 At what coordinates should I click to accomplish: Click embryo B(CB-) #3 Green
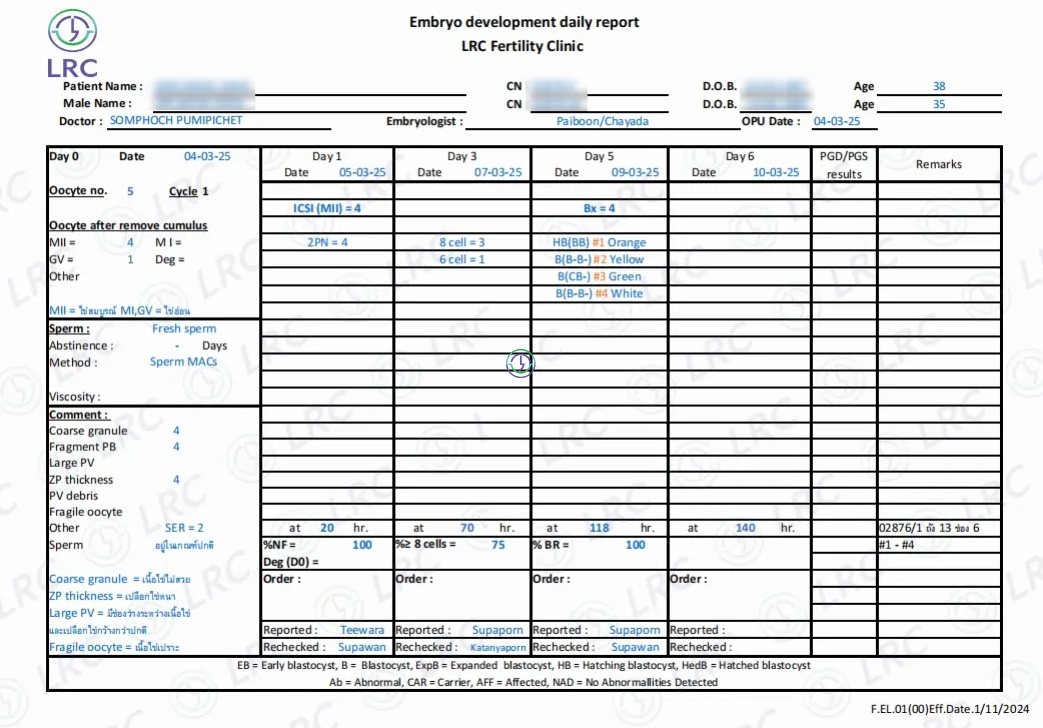pos(599,276)
